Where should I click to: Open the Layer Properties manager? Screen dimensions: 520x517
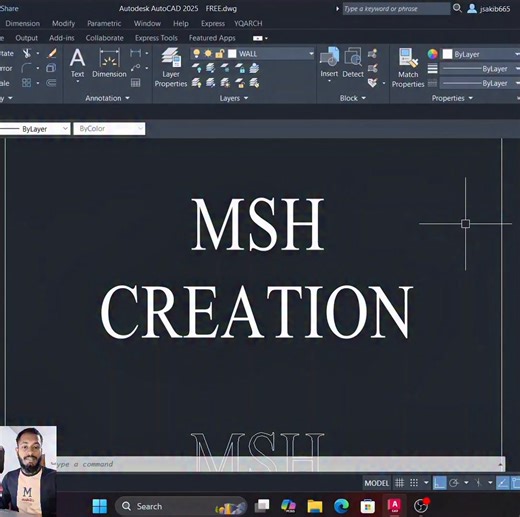point(171,67)
